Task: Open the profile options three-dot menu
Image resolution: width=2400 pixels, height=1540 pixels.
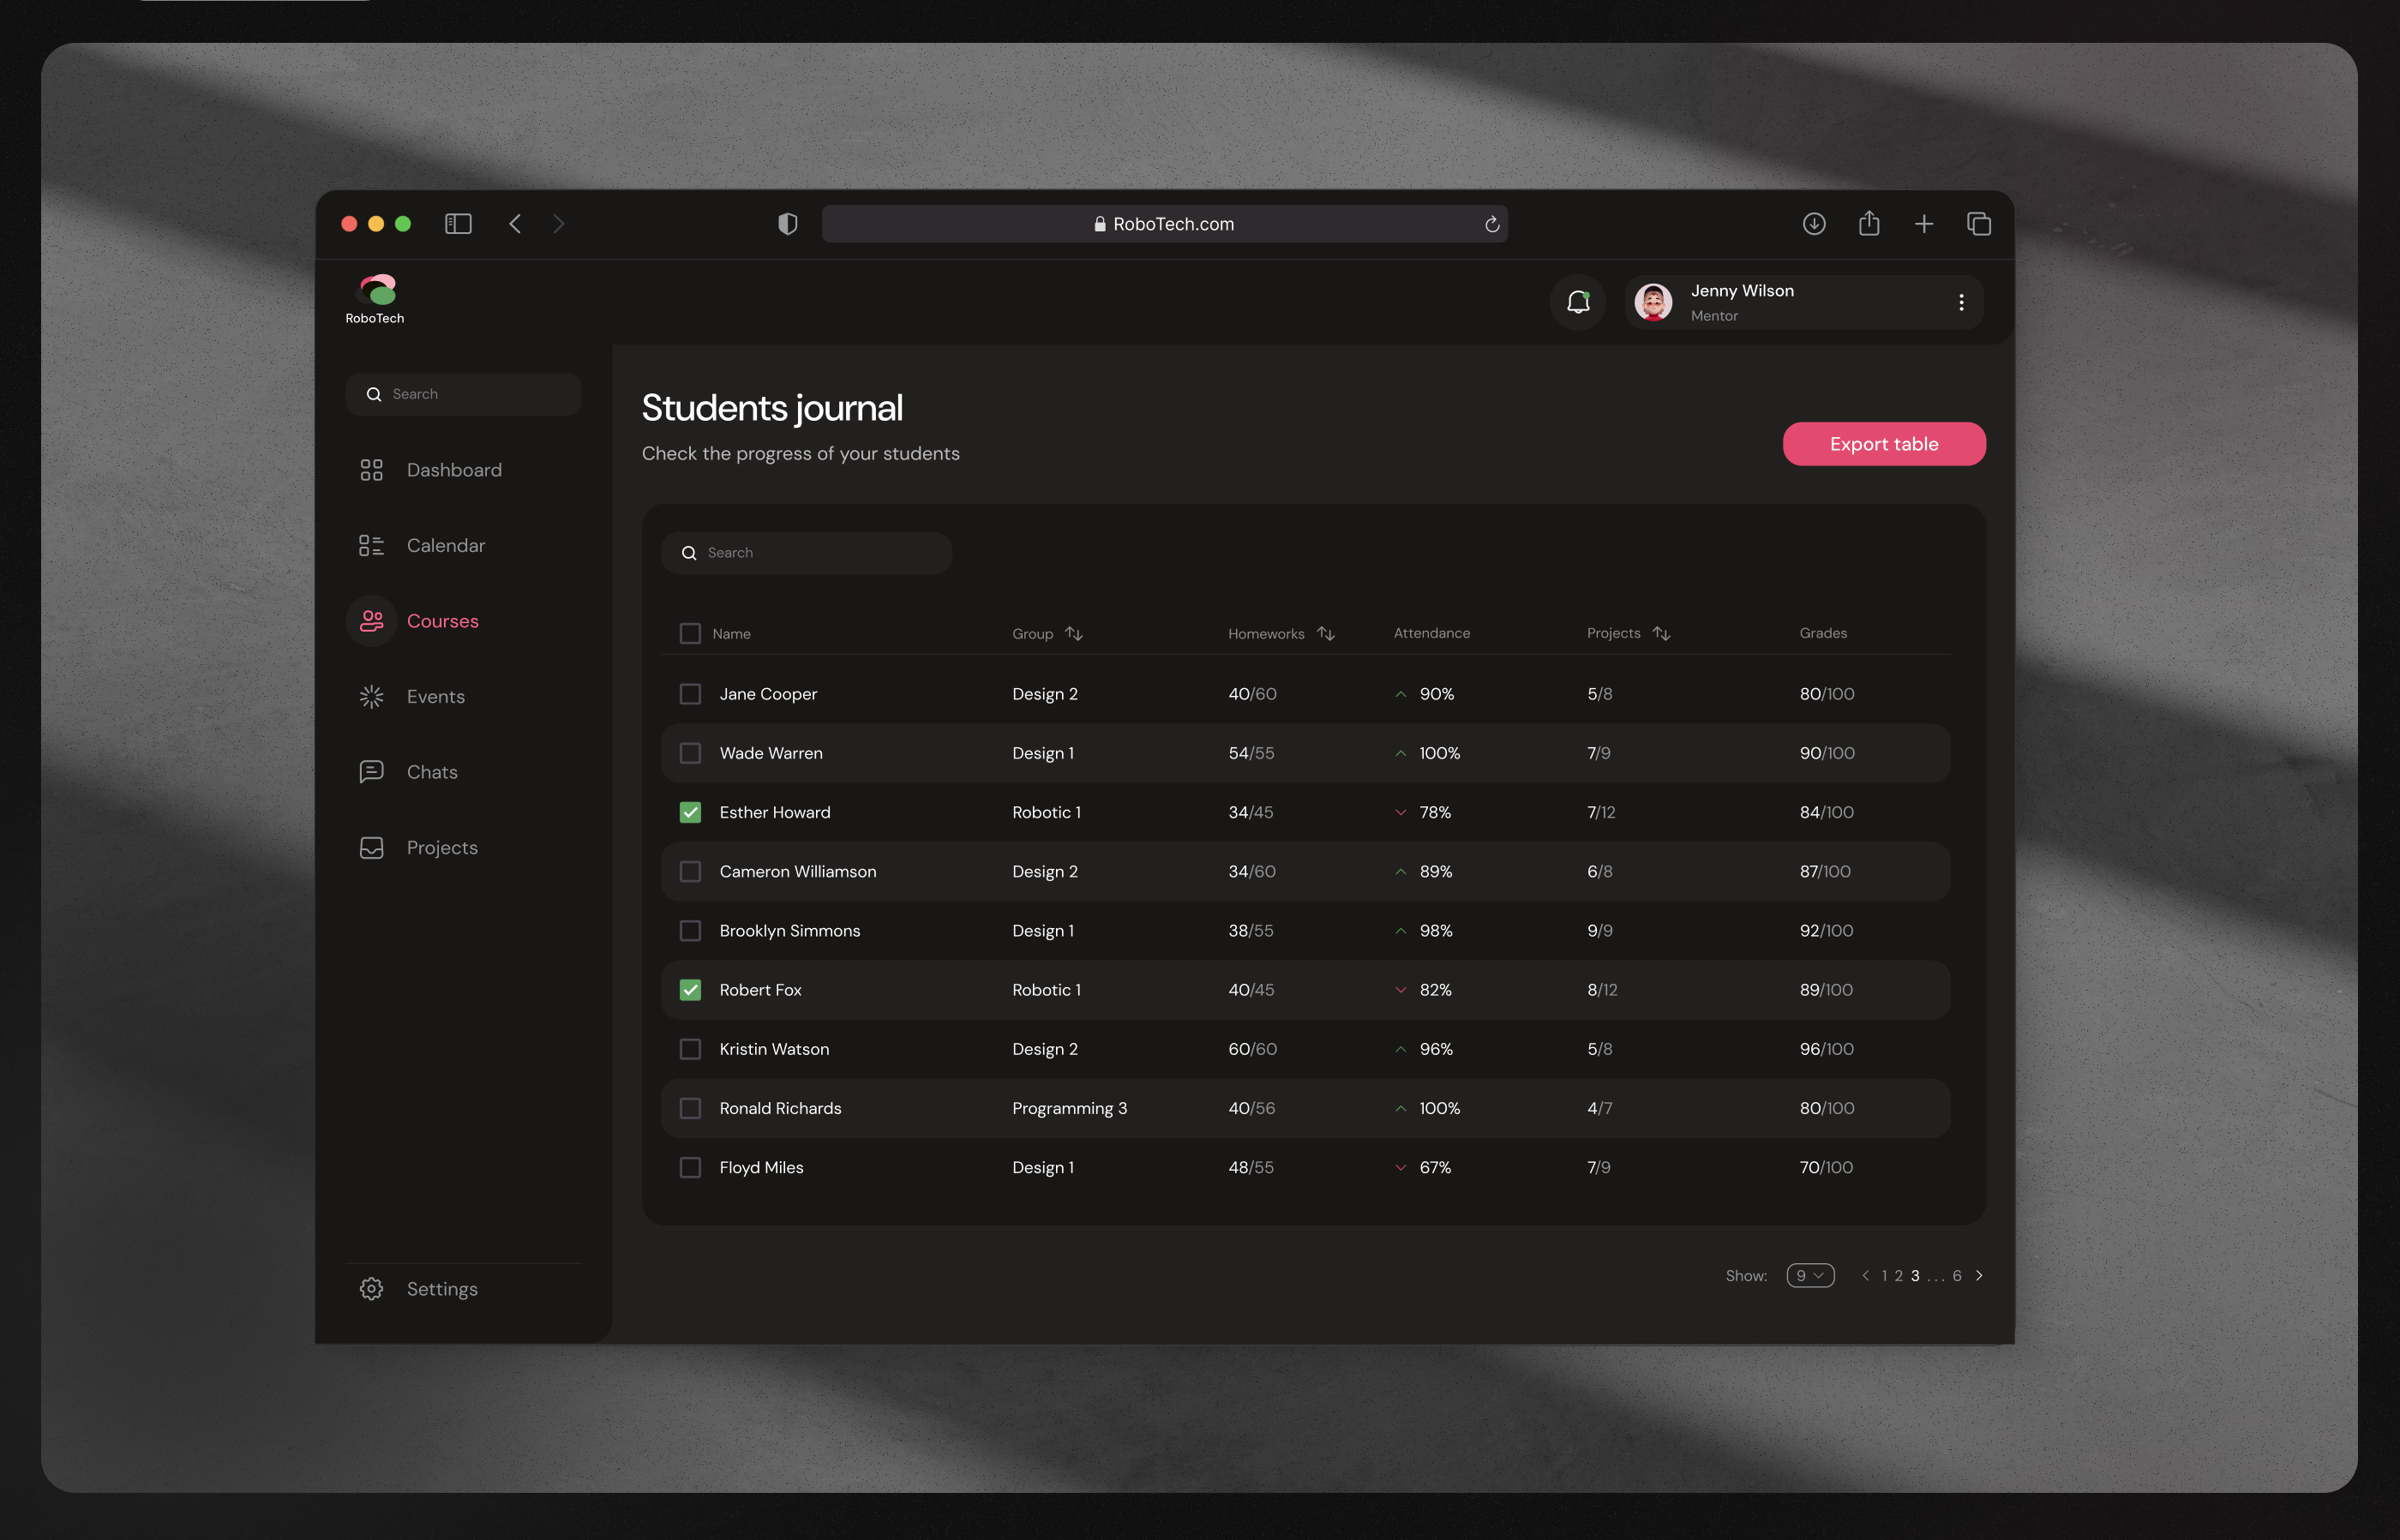Action: coord(1961,302)
